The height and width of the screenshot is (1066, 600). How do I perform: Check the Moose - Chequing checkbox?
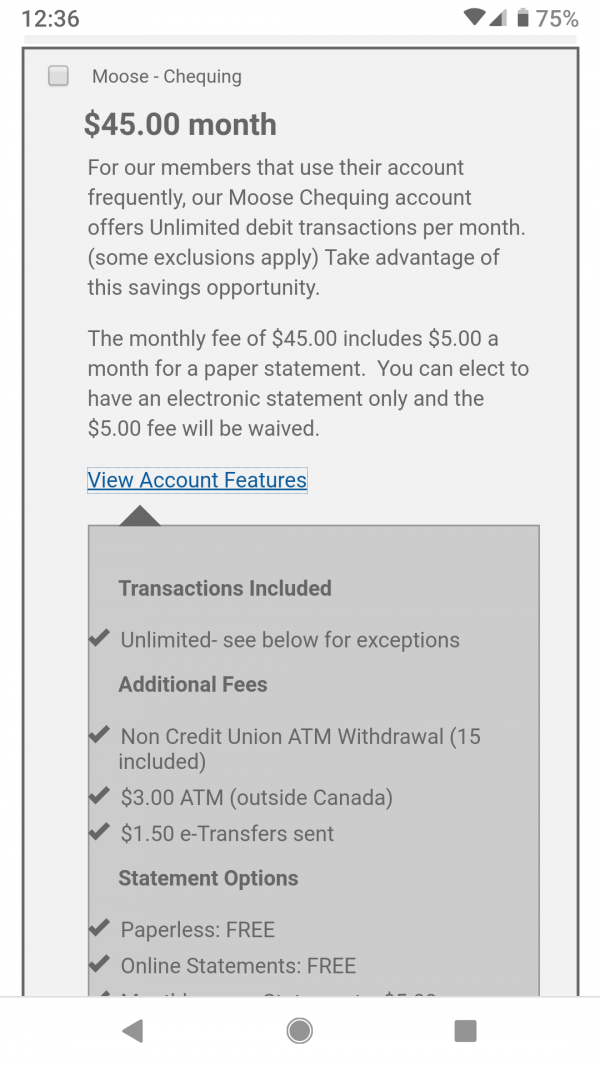(x=59, y=76)
